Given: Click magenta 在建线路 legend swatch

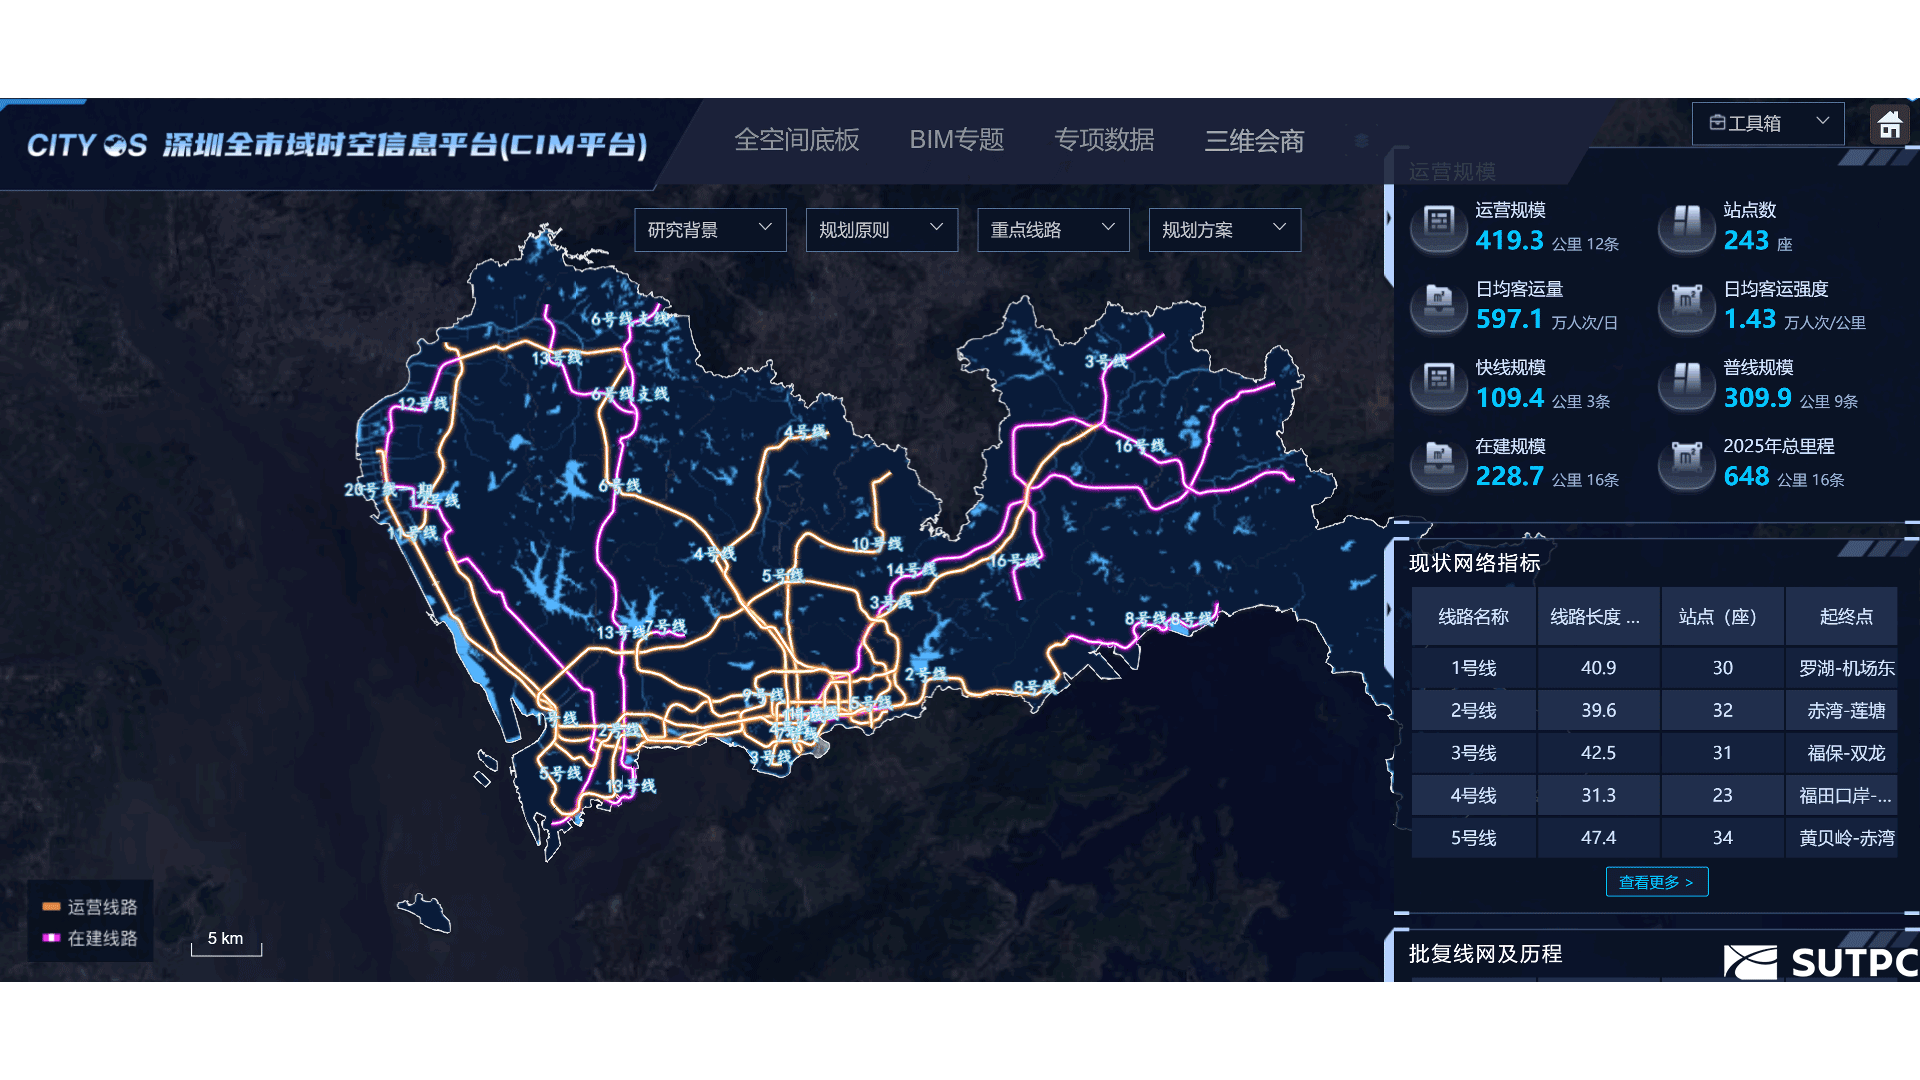Looking at the screenshot, I should pos(51,938).
